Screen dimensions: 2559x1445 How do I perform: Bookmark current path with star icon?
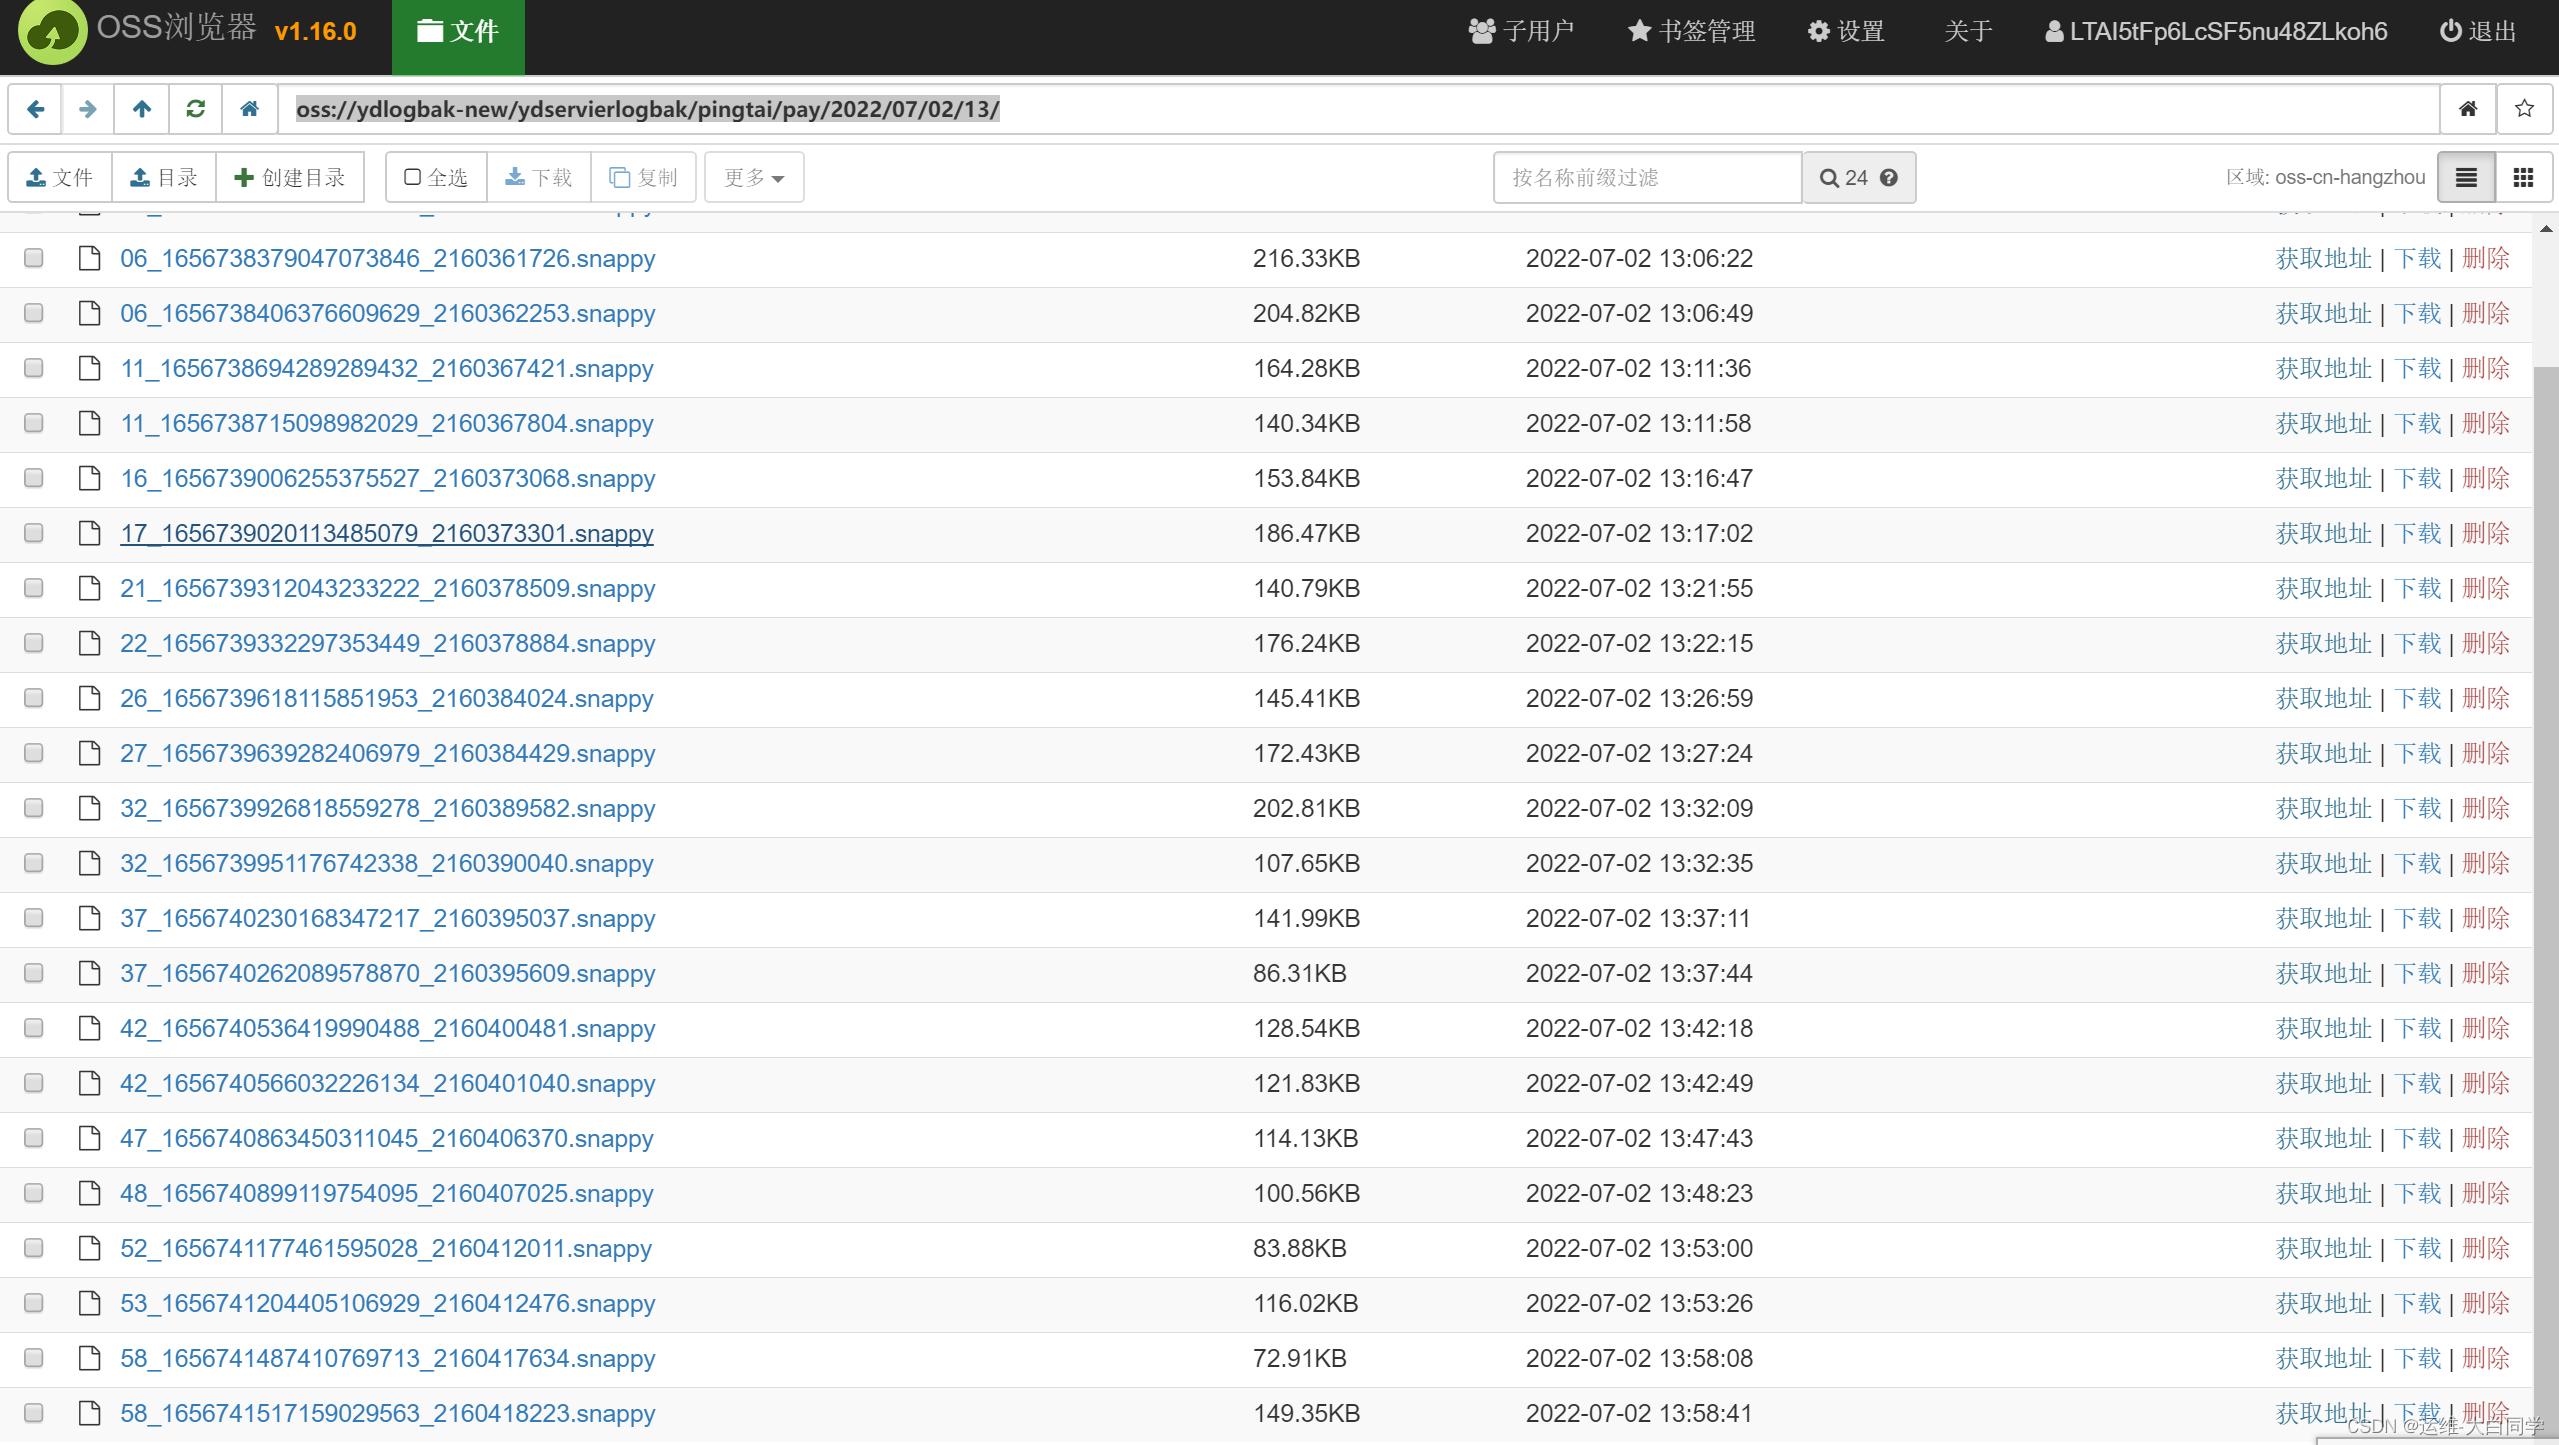2524,109
